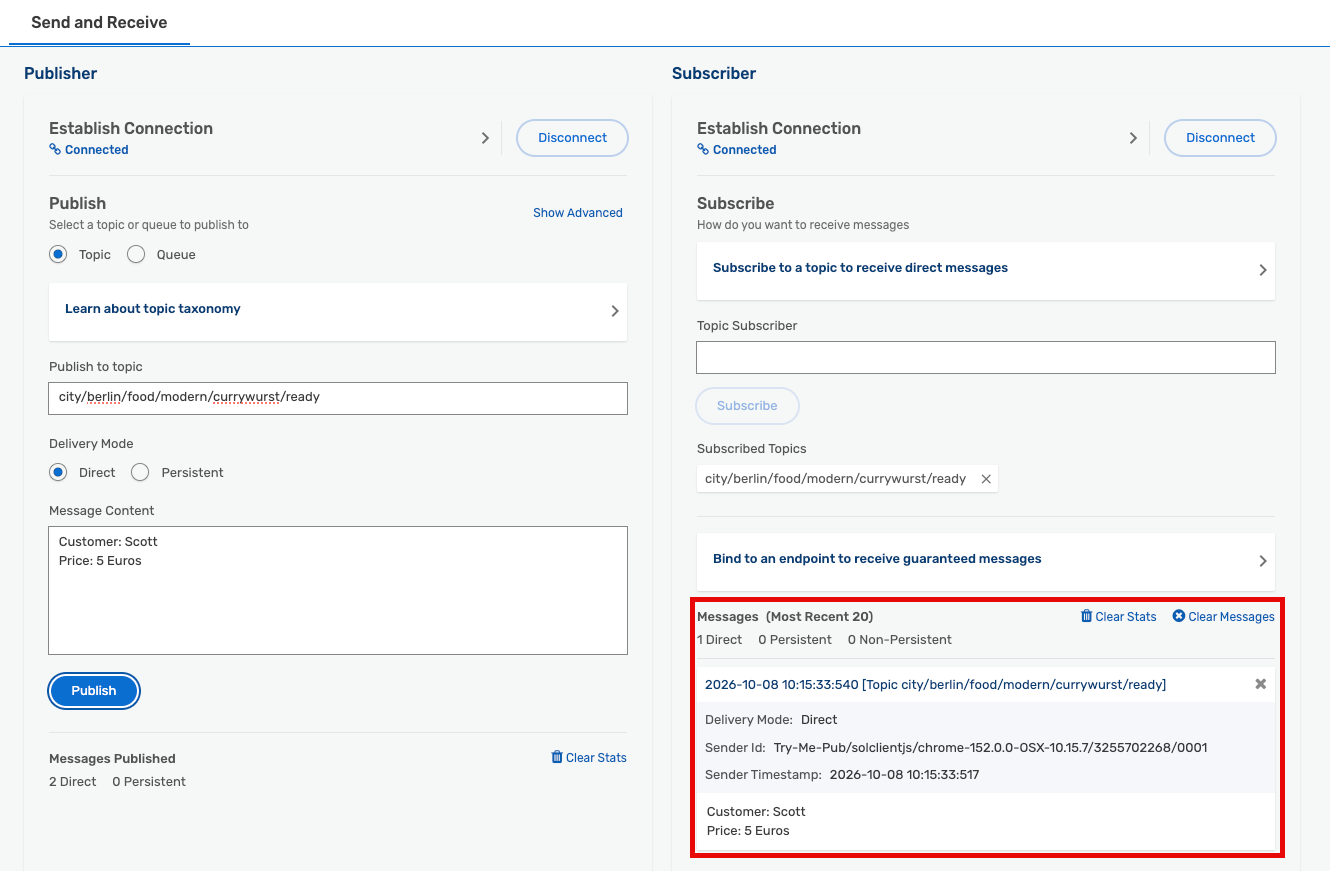This screenshot has width=1330, height=871.
Task: Disconnect the Publisher connection
Action: (x=572, y=138)
